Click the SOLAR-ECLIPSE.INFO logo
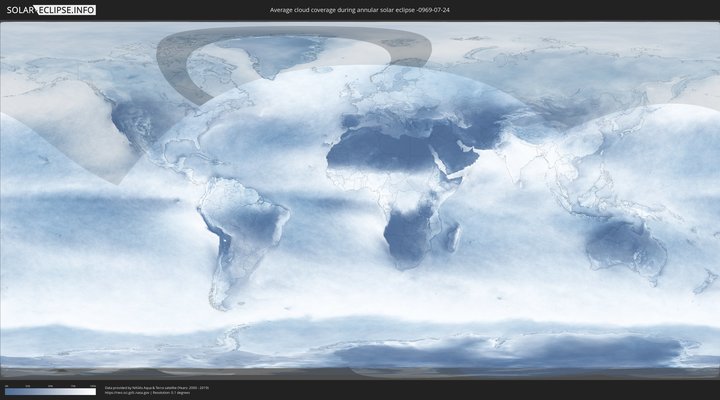The height and width of the screenshot is (400, 720). [51, 10]
